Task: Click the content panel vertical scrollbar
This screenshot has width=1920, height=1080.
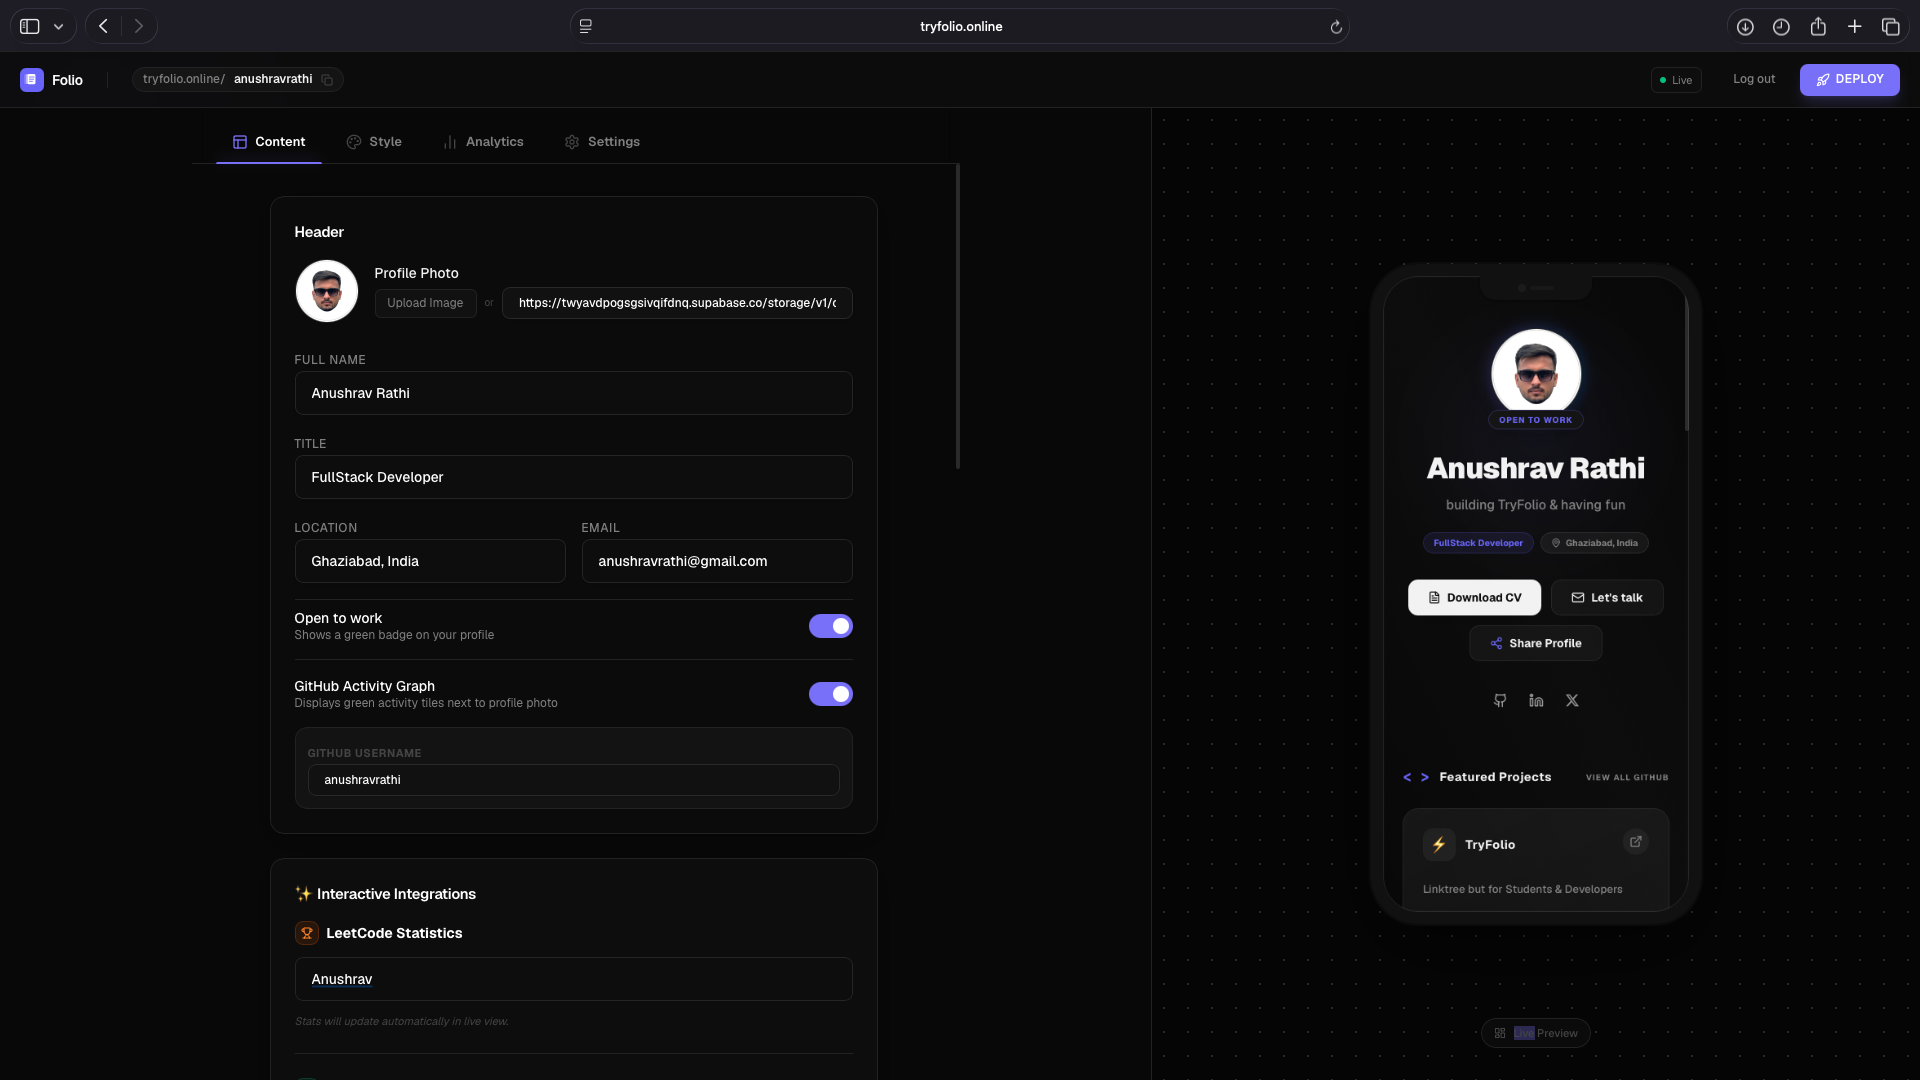Action: (958, 316)
